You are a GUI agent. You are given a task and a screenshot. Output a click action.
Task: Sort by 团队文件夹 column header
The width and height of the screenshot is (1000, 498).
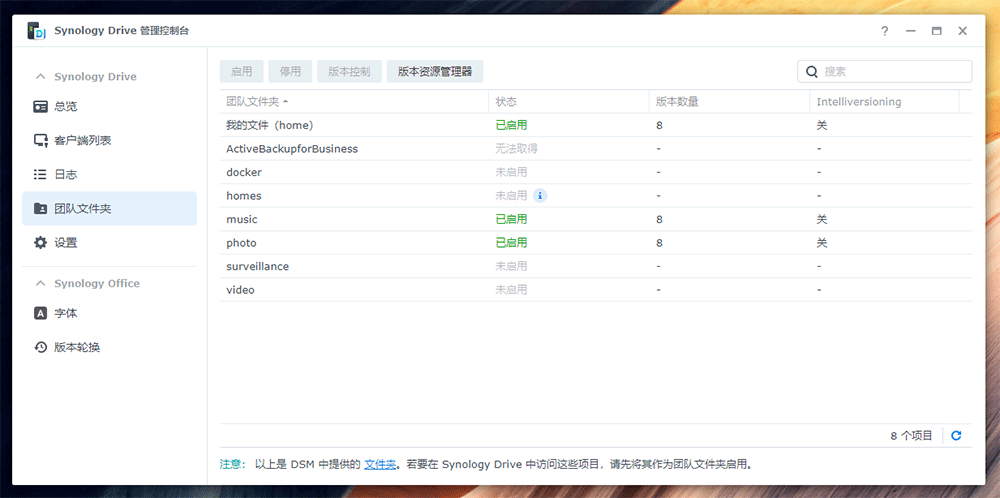coord(256,102)
